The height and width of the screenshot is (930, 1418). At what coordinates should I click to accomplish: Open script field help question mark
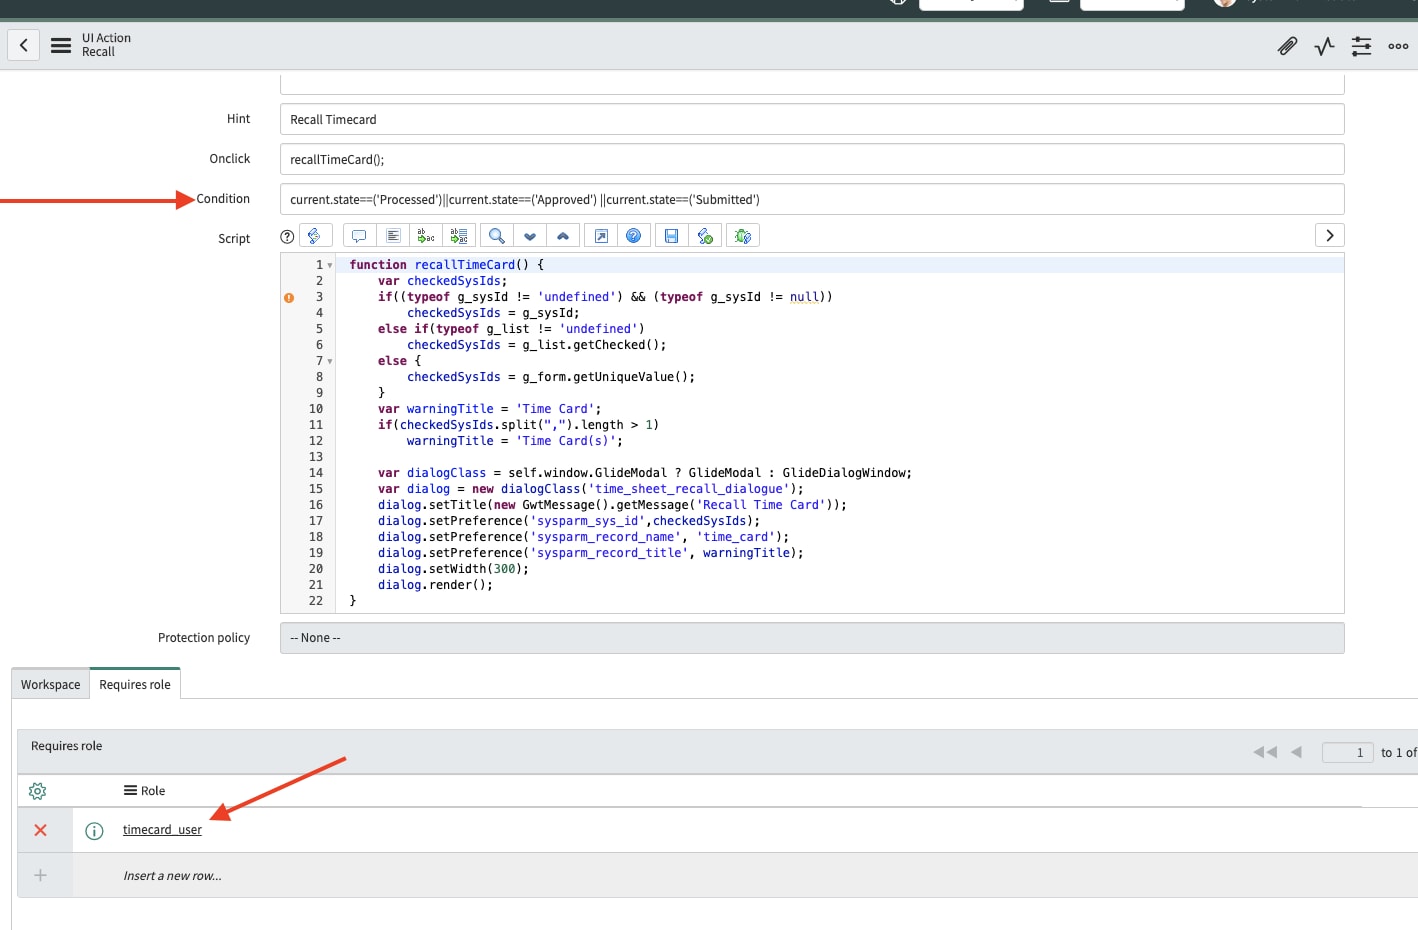tap(287, 237)
